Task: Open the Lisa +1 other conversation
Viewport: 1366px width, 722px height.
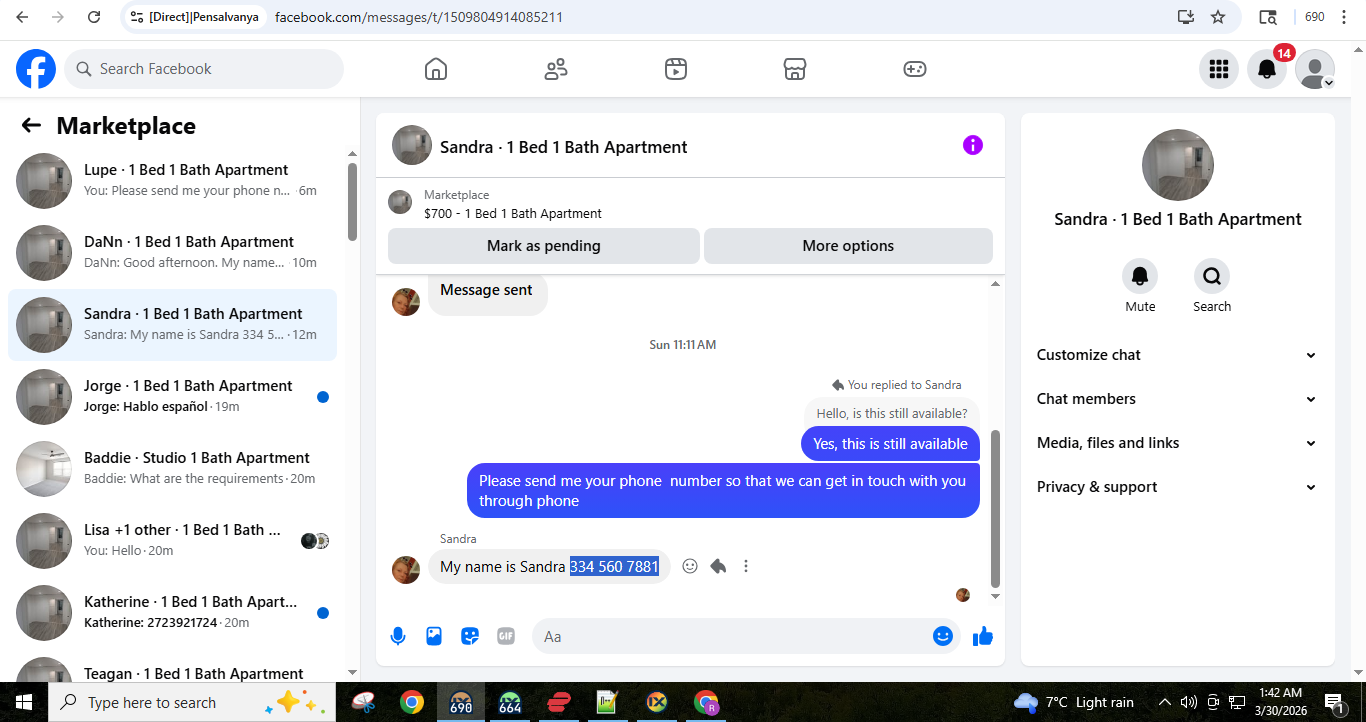Action: (x=172, y=541)
